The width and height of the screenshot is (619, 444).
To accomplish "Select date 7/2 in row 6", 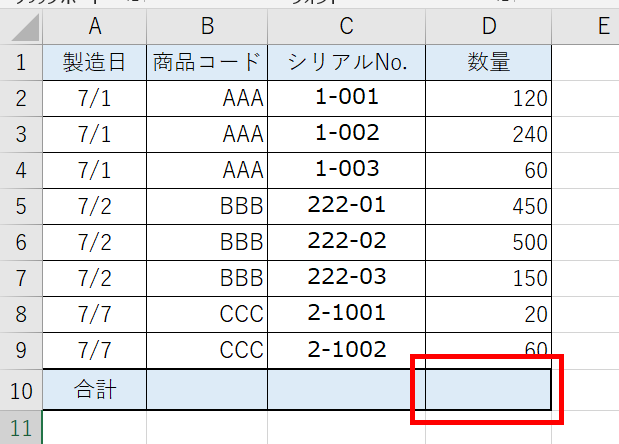I will point(94,242).
